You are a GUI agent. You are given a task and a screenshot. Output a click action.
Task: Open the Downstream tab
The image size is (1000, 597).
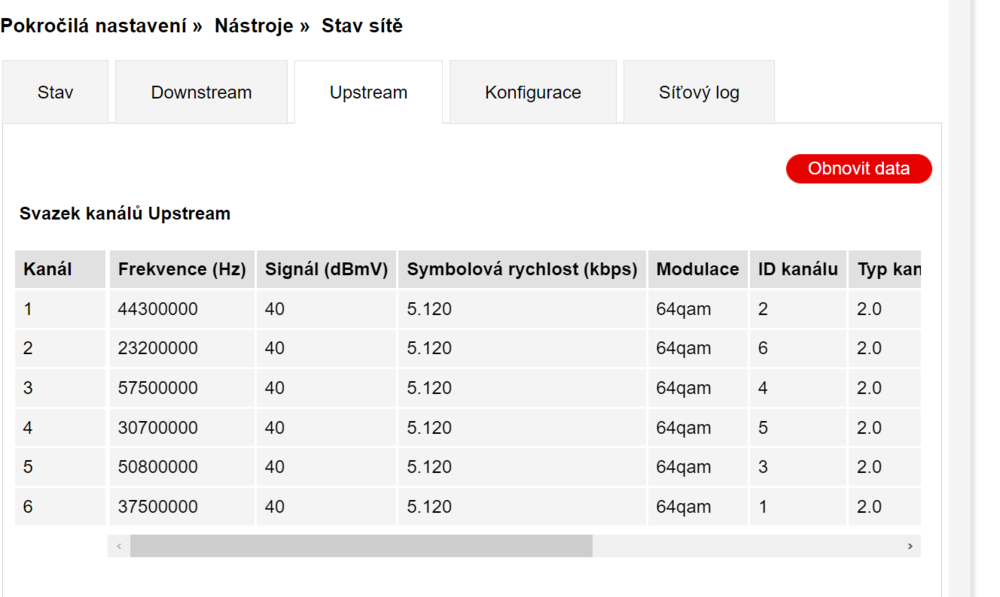click(x=201, y=93)
